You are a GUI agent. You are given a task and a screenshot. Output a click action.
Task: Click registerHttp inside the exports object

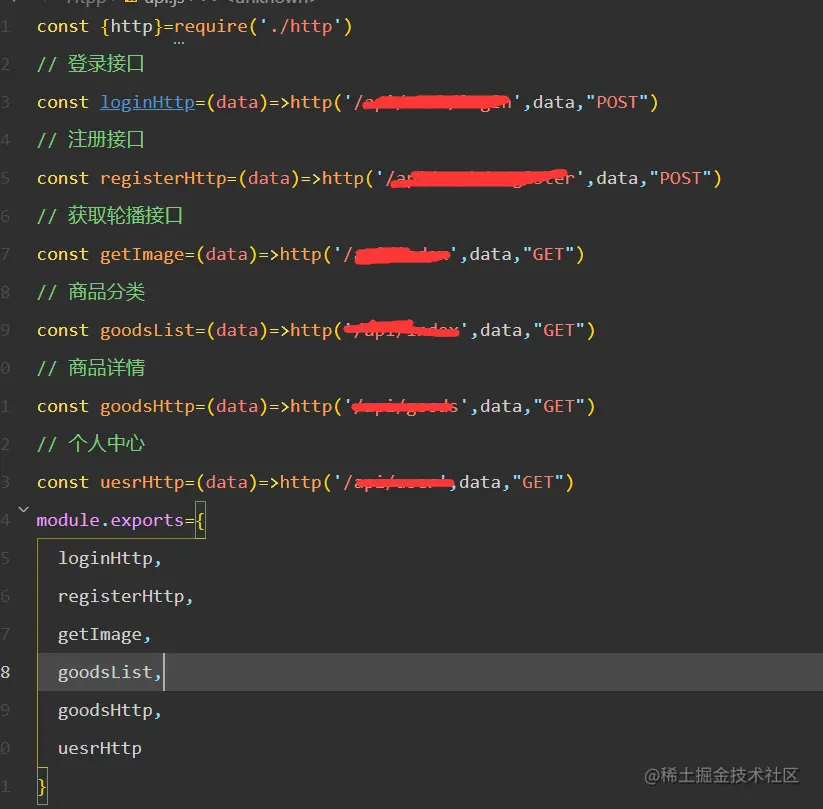[x=121, y=596]
